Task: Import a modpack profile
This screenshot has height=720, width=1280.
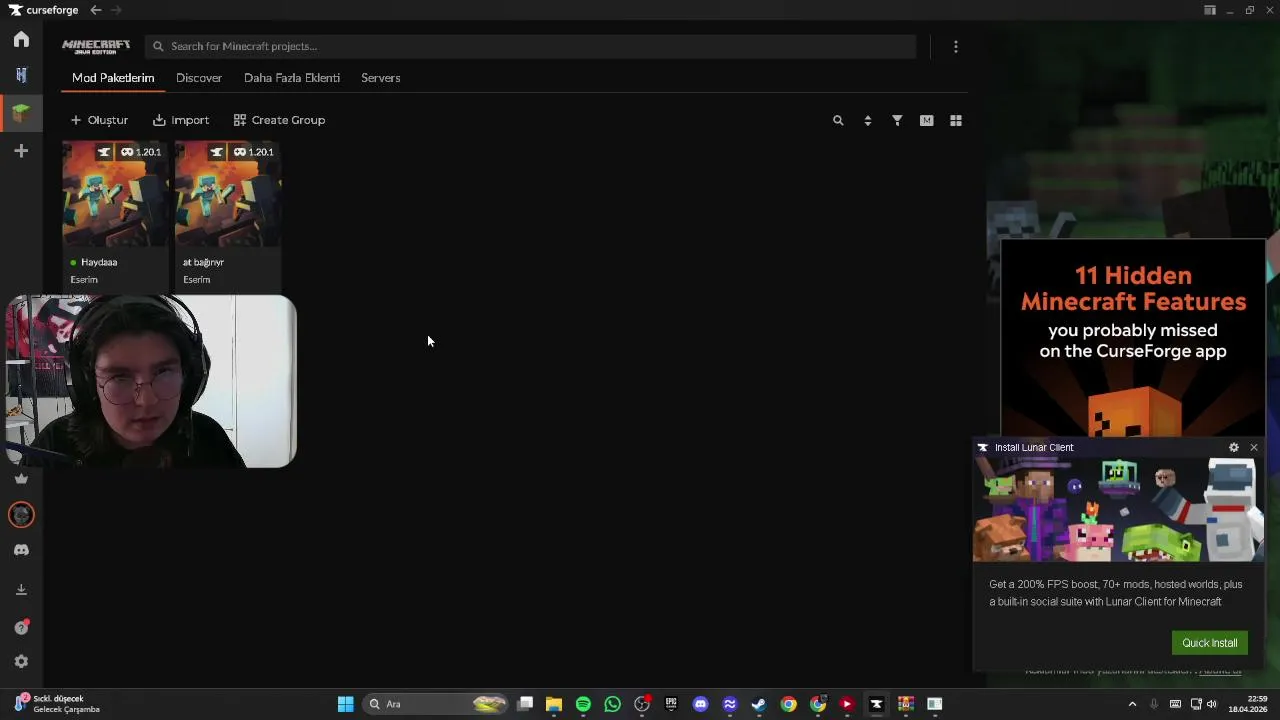Action: point(181,120)
